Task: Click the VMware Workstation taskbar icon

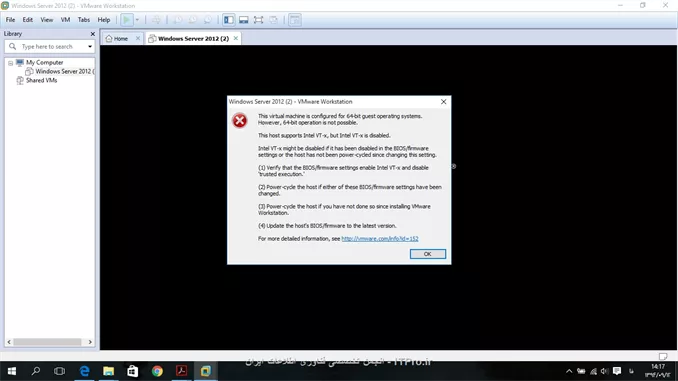Action: 205,371
